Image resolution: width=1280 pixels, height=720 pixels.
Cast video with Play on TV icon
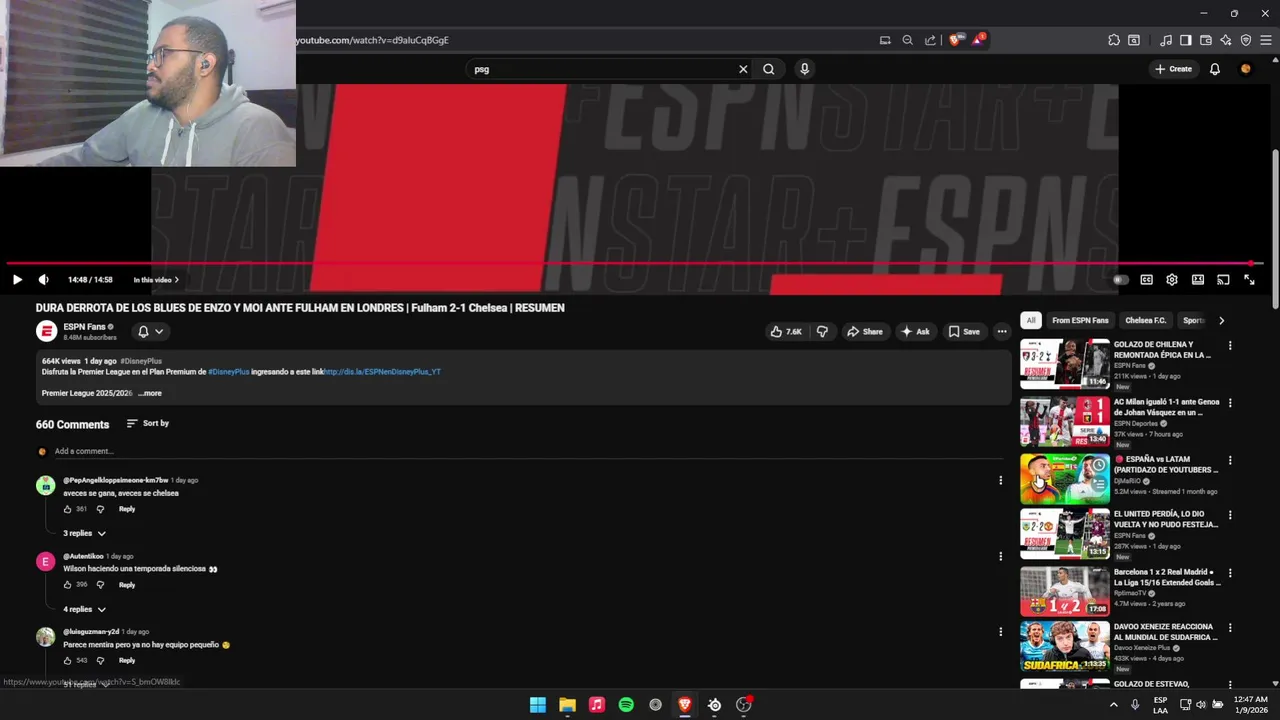[x=1223, y=280]
